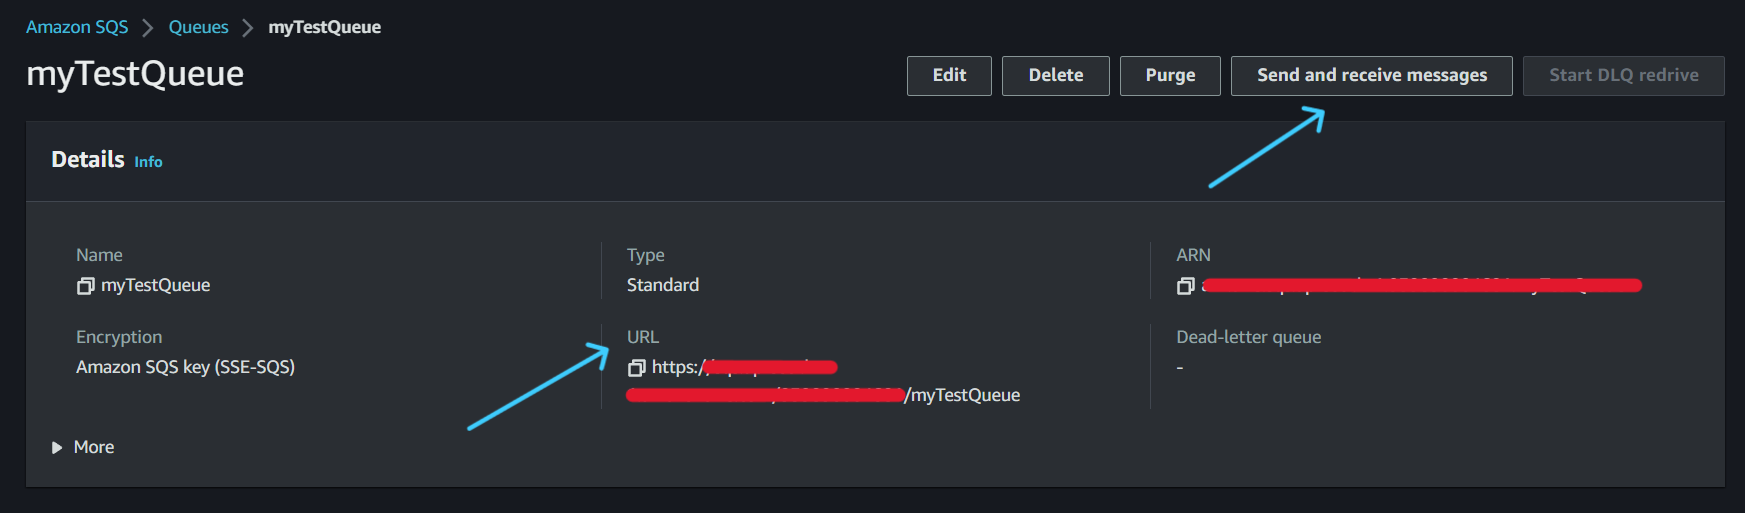Click the Details section heading
The image size is (1745, 513).
(x=88, y=160)
